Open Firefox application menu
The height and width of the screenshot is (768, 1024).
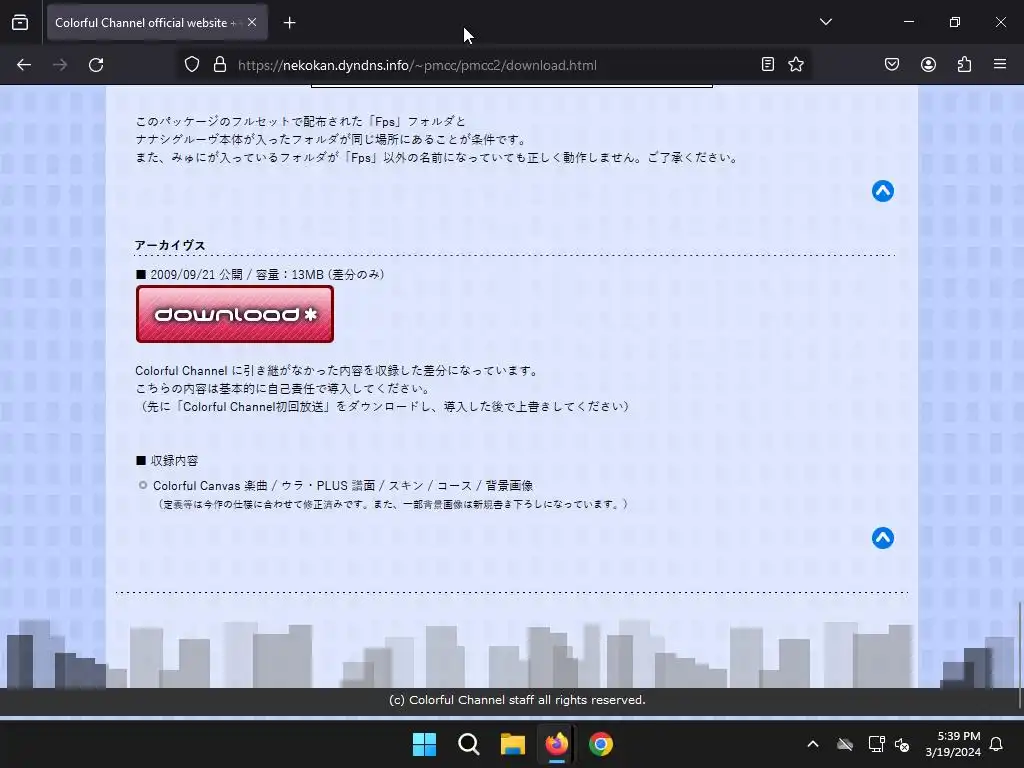(x=1000, y=64)
